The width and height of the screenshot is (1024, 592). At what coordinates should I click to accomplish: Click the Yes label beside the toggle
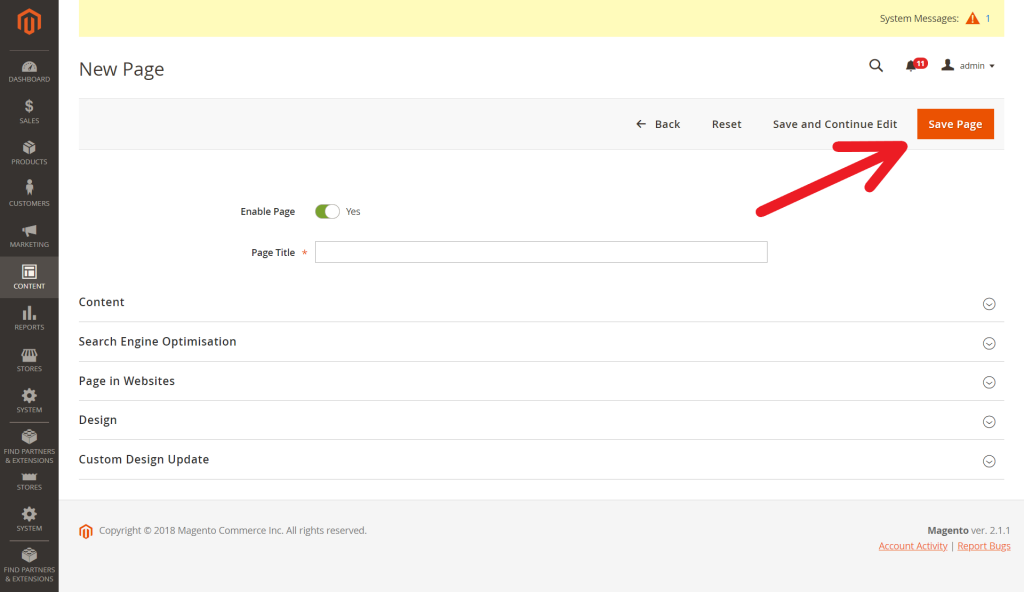353,212
